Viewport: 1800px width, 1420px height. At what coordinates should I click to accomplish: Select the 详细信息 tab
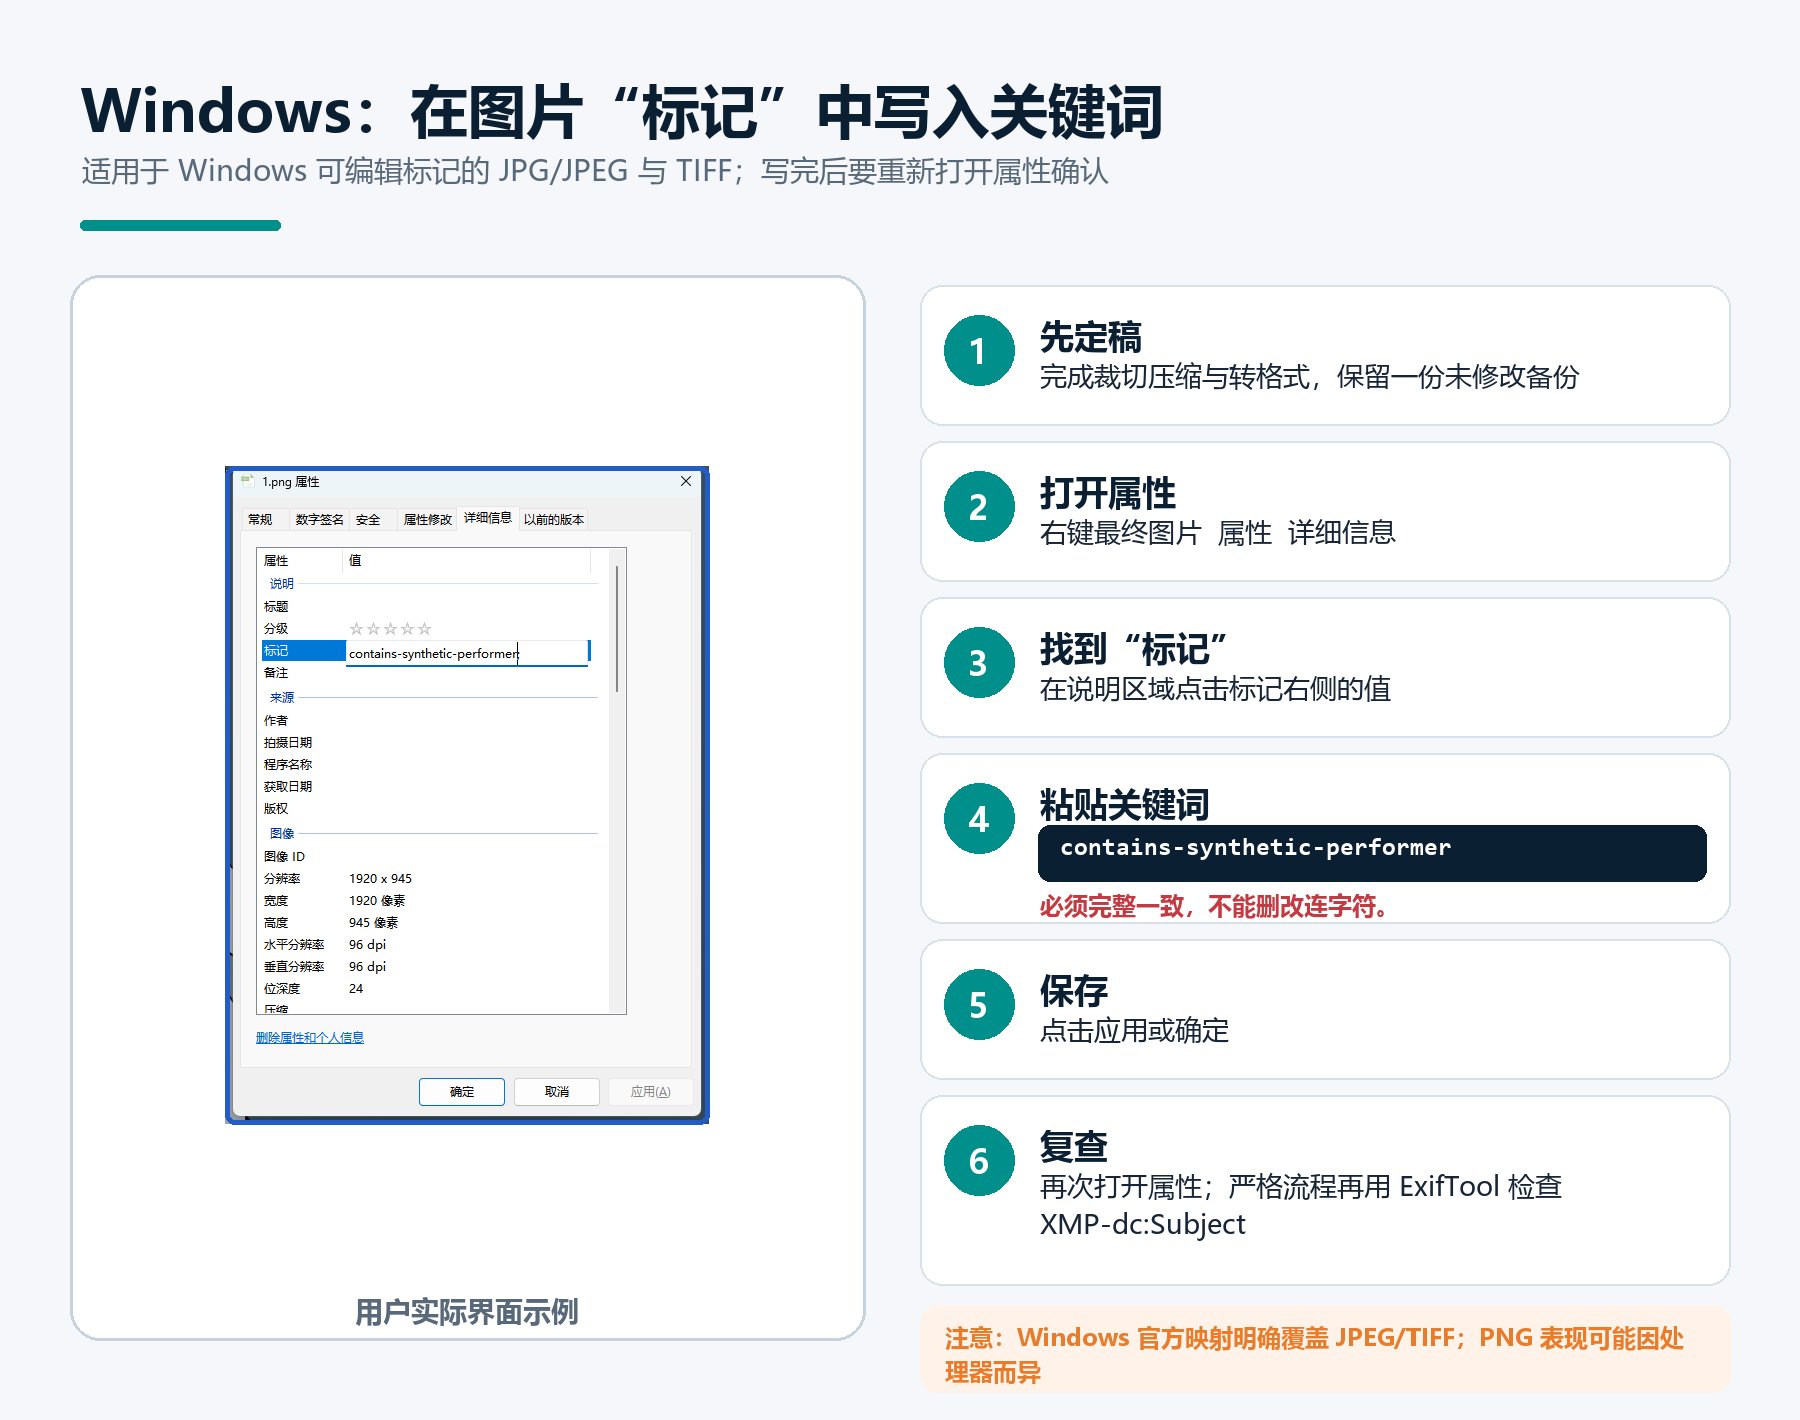[x=488, y=517]
